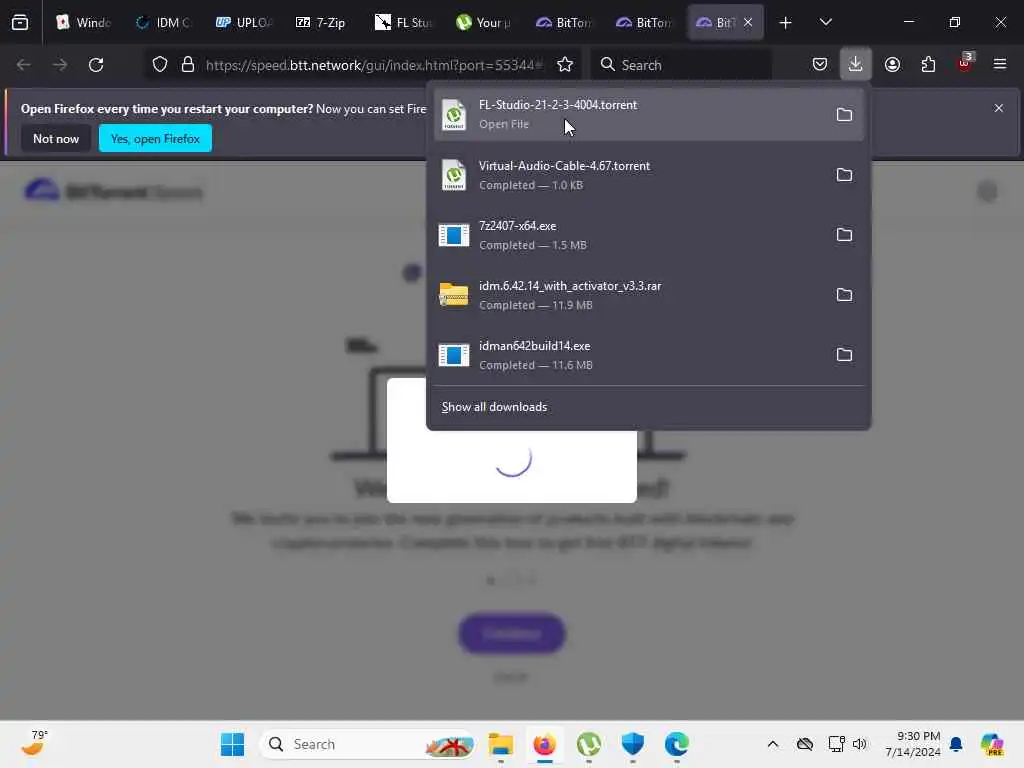Screen dimensions: 1024x768
Task: Open Microsoft Edge from the taskbar
Action: pos(677,744)
